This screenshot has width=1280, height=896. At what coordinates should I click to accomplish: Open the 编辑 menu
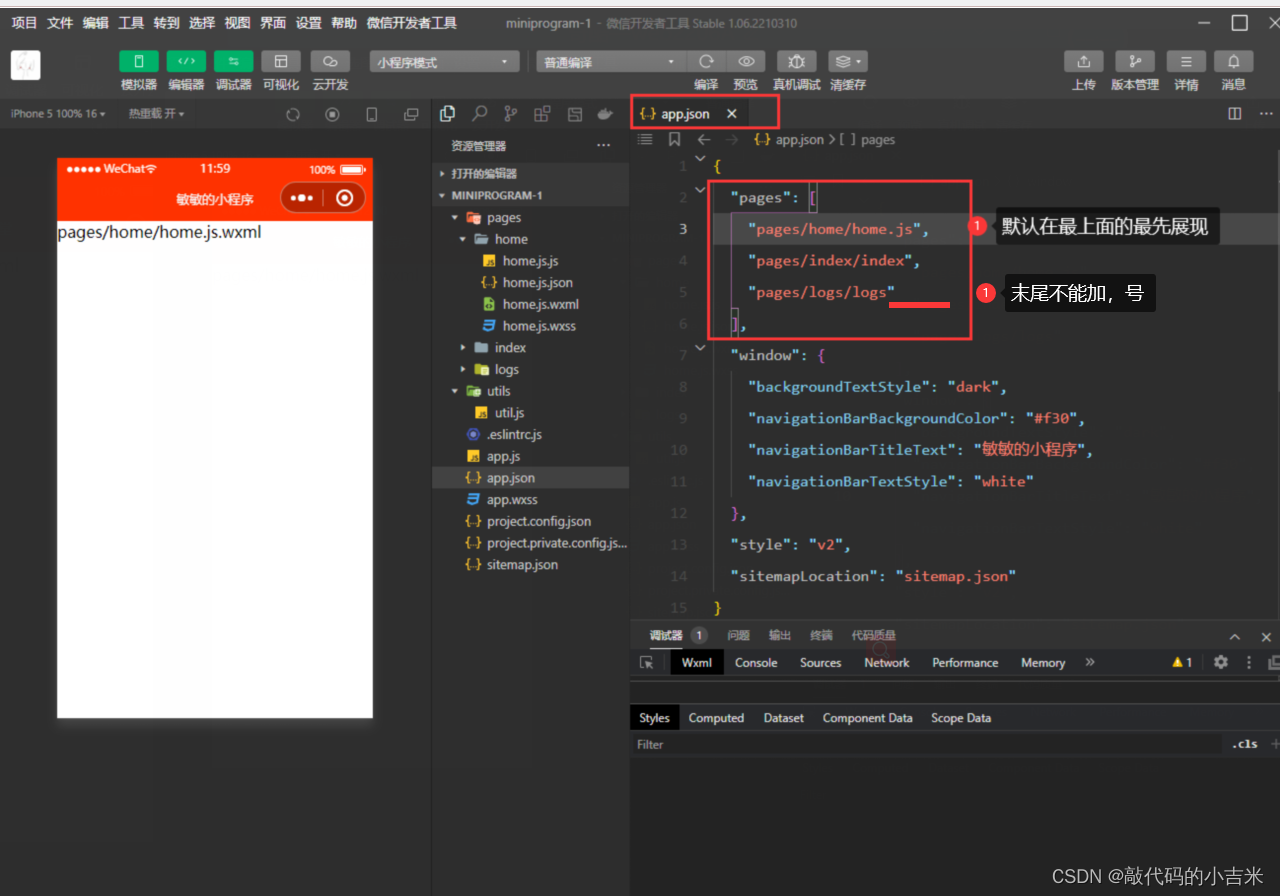96,23
